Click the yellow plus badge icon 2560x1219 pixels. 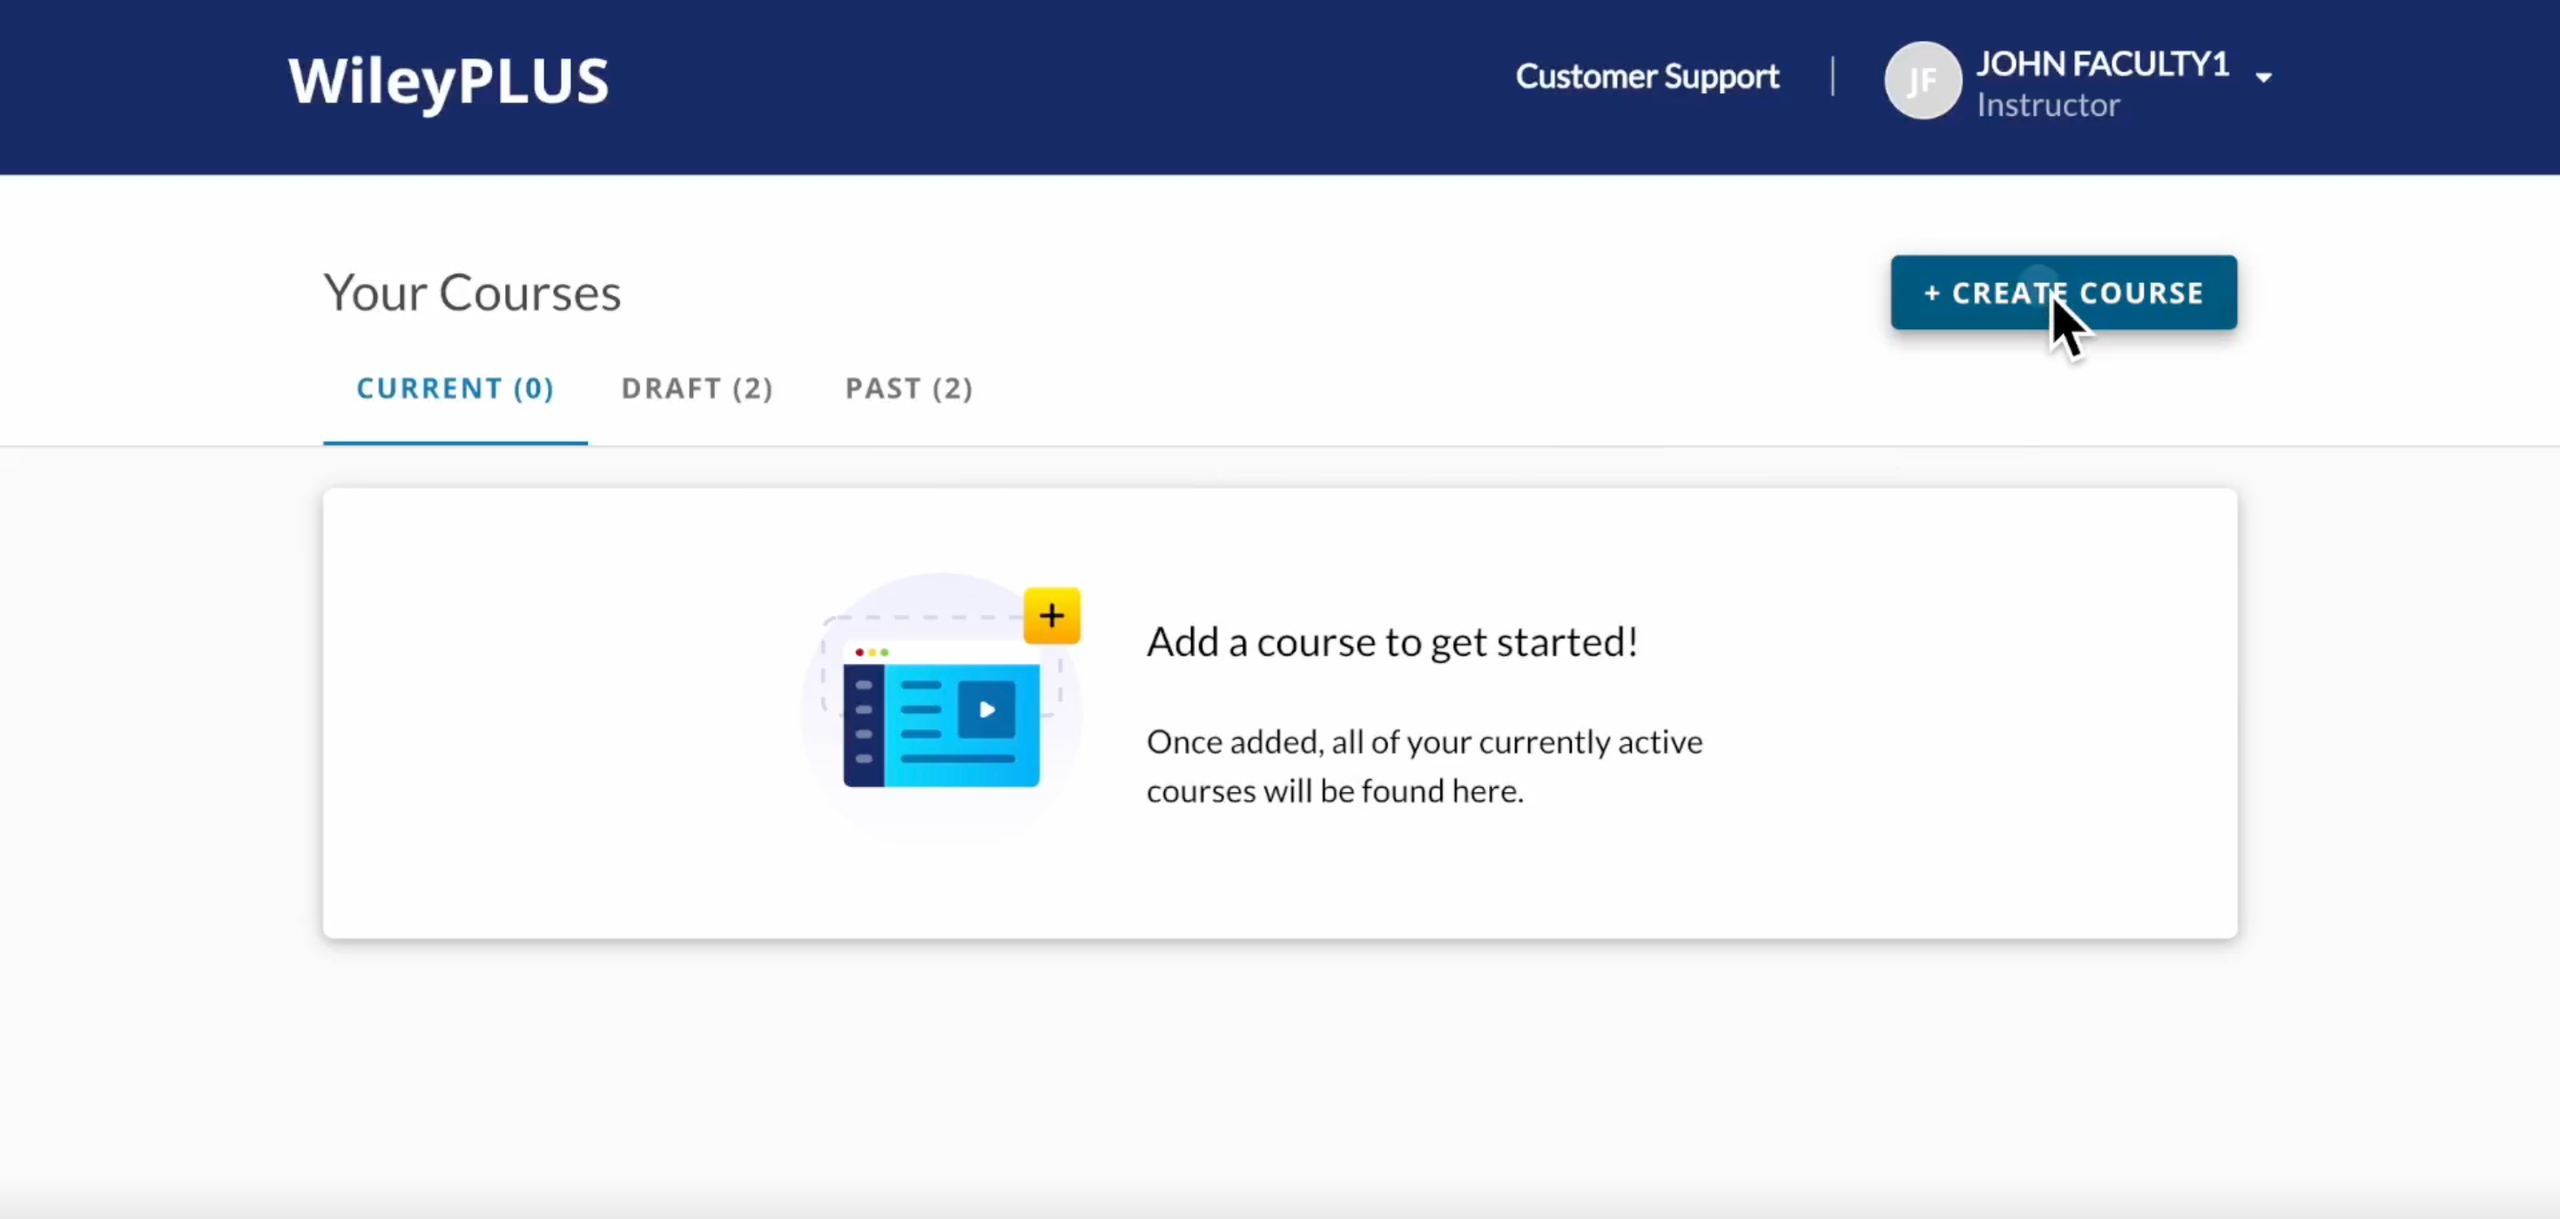1051,615
